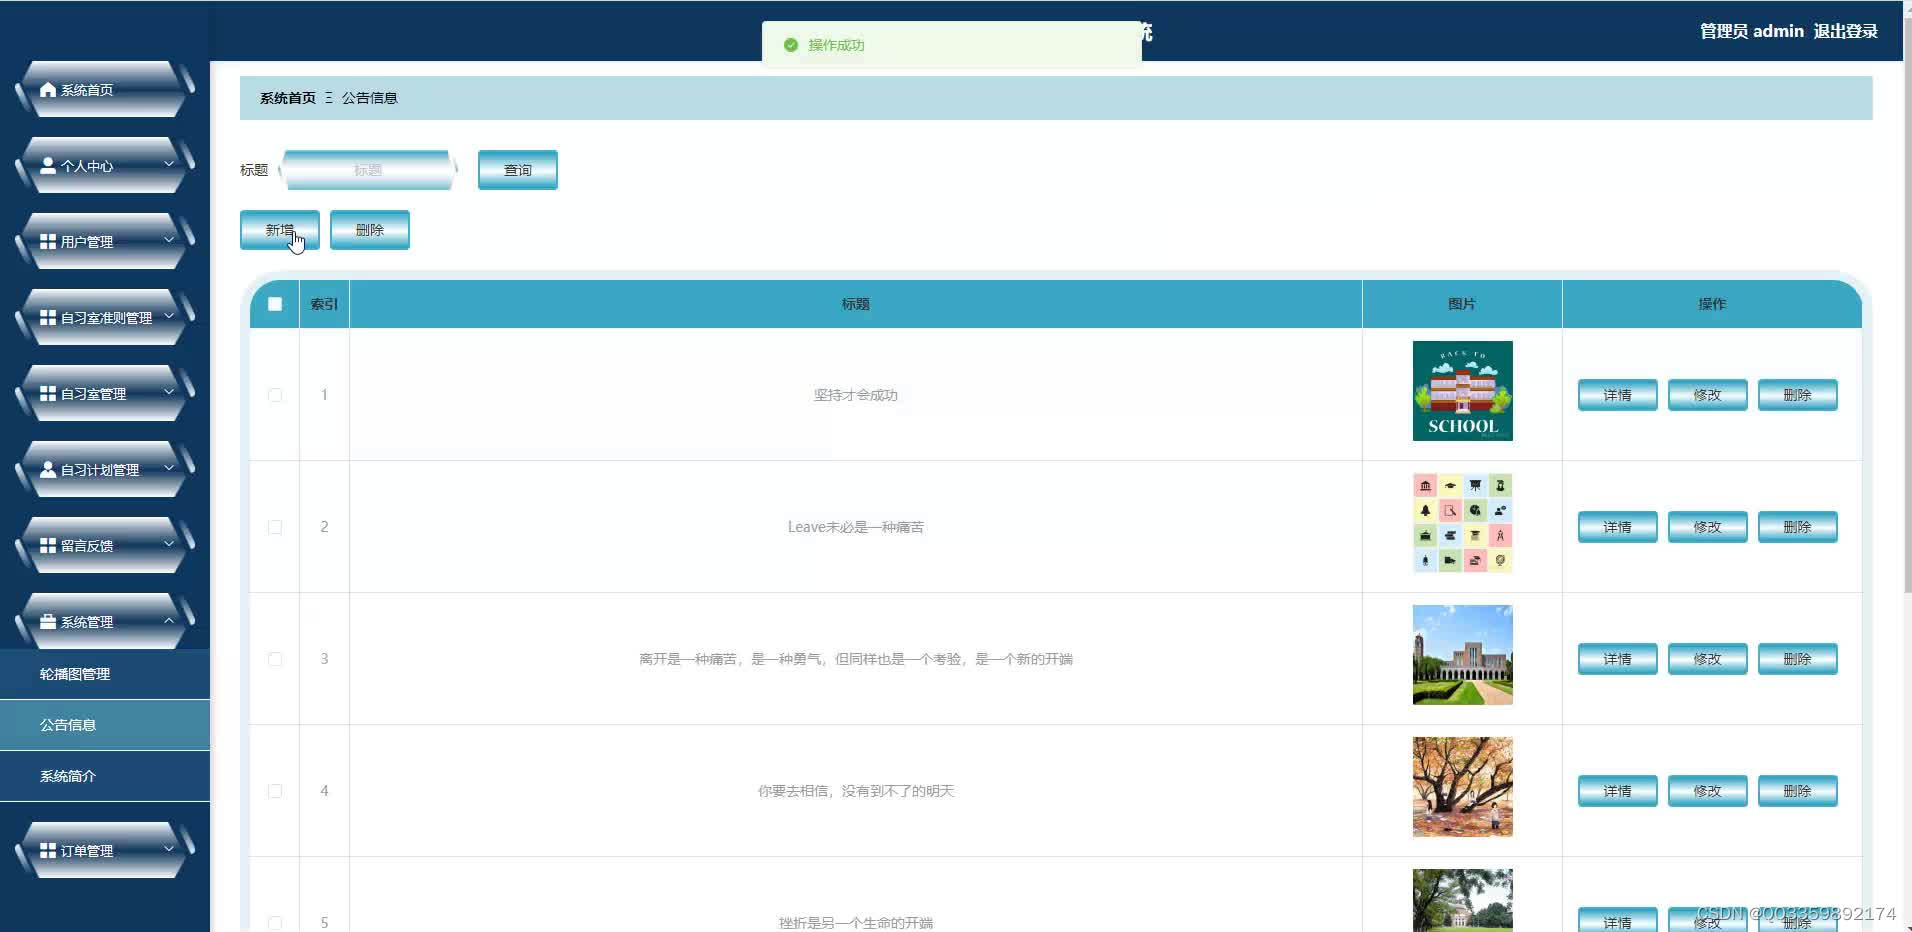Click the grid icon beside 订单管理
This screenshot has width=1912, height=932.
(x=48, y=851)
